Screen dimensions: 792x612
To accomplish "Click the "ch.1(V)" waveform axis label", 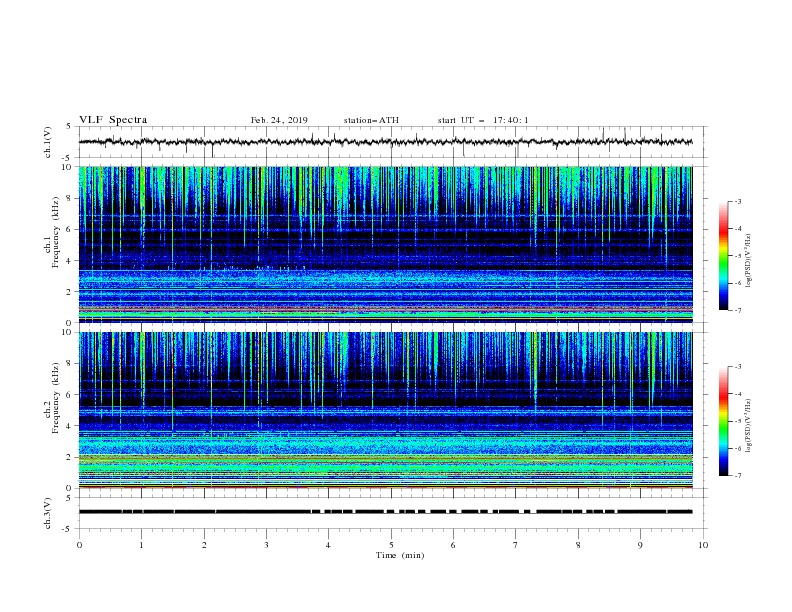I will tap(48, 142).
